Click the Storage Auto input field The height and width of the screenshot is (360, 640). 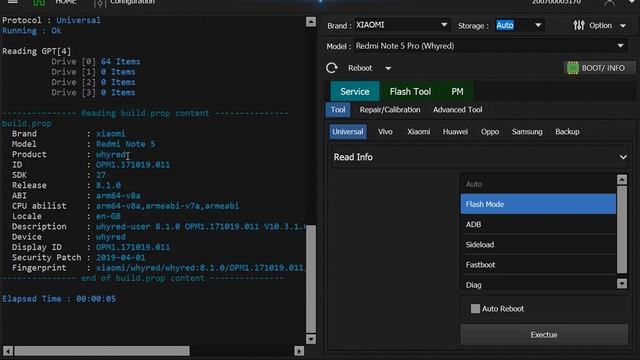tap(513, 25)
